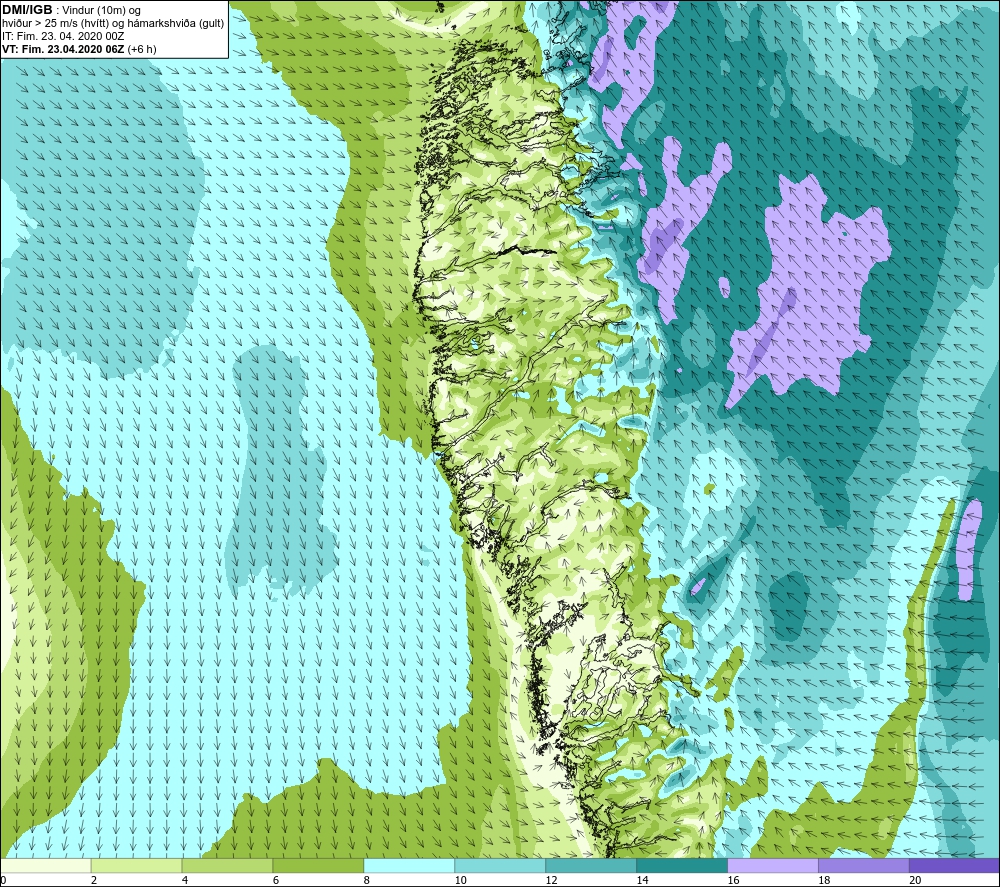Click the legend scale value 16
The width and height of the screenshot is (1000, 887).
coord(733,880)
